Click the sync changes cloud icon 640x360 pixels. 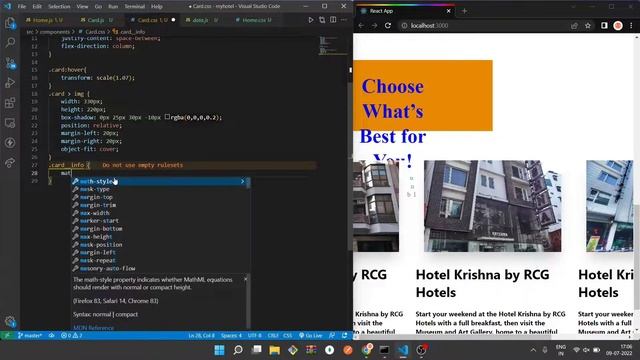51,336
